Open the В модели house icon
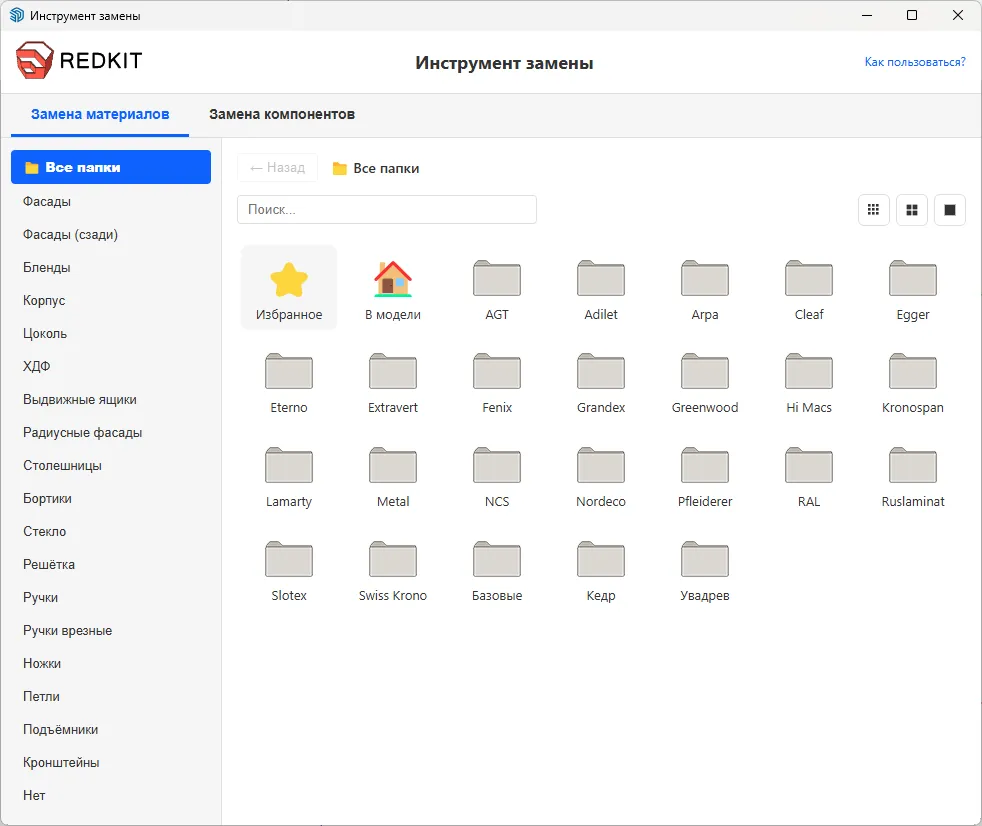Image resolution: width=982 pixels, height=826 pixels. pos(393,288)
